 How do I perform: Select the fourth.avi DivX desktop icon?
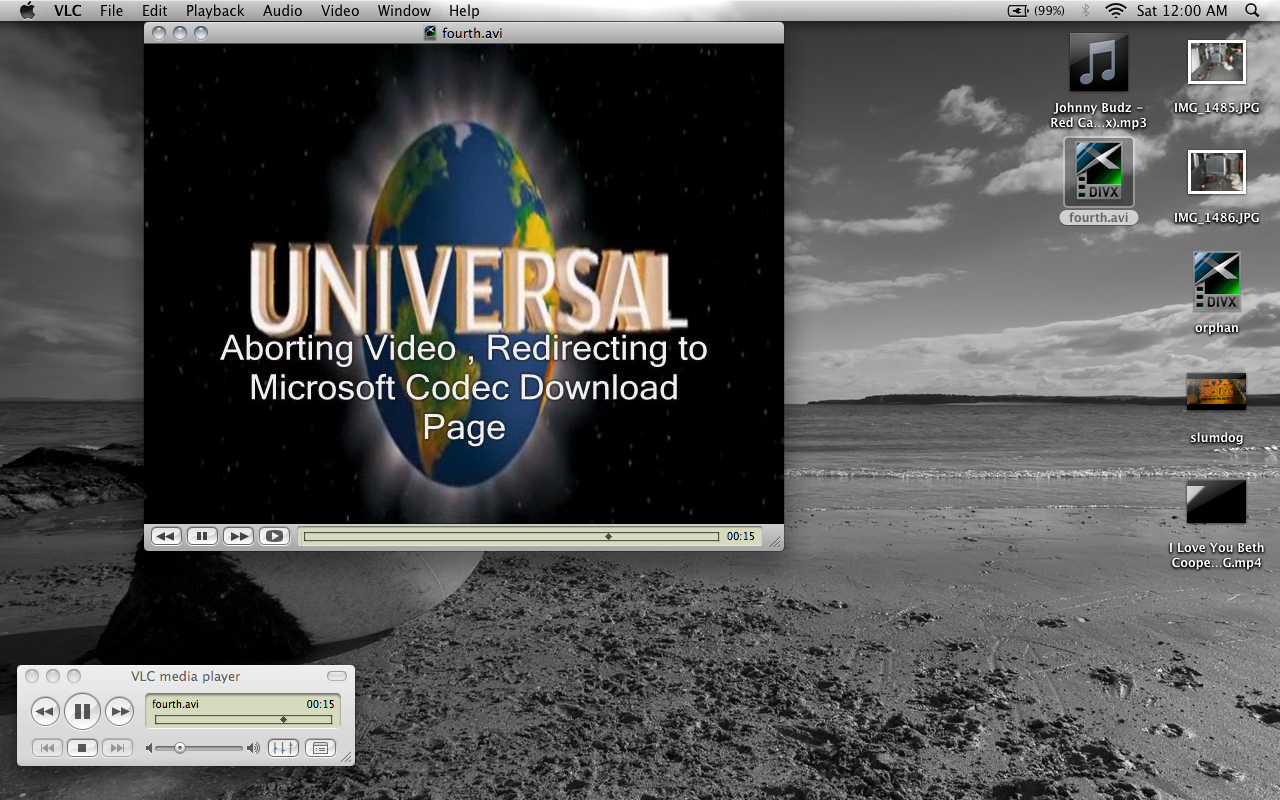1098,180
